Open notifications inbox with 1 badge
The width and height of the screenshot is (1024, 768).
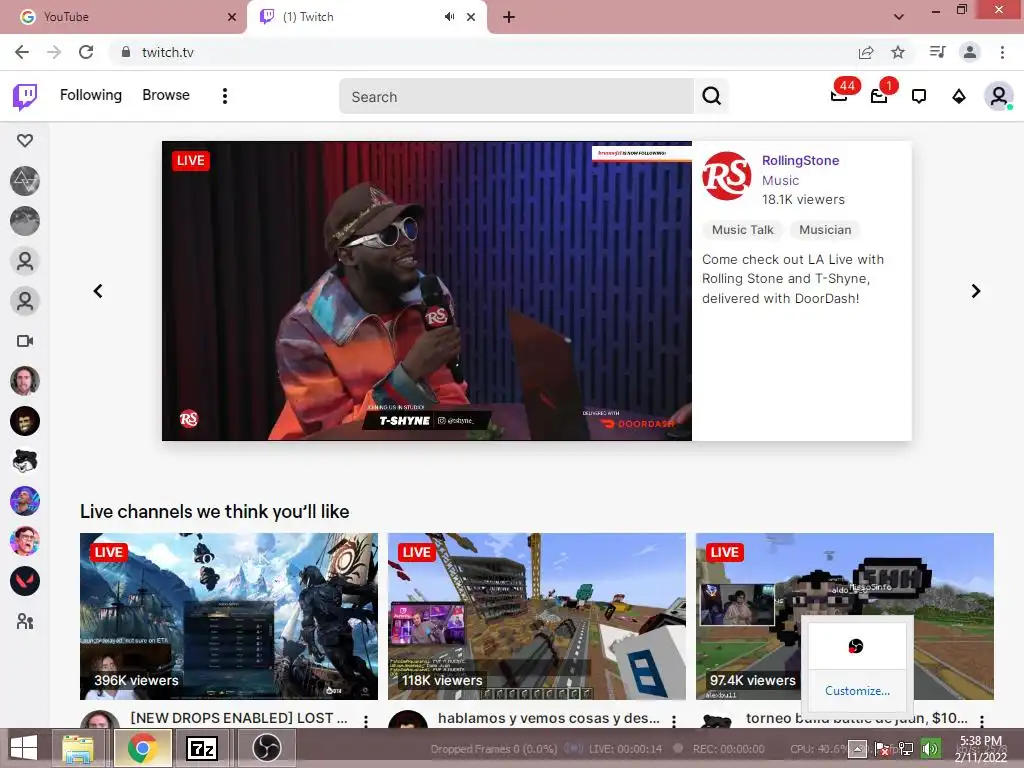[x=880, y=95]
